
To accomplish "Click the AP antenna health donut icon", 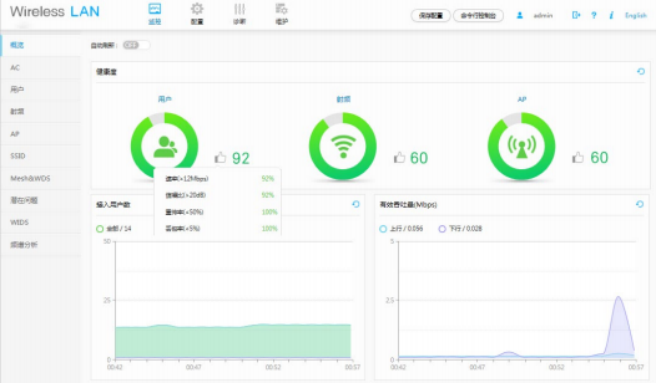I will 521,146.
